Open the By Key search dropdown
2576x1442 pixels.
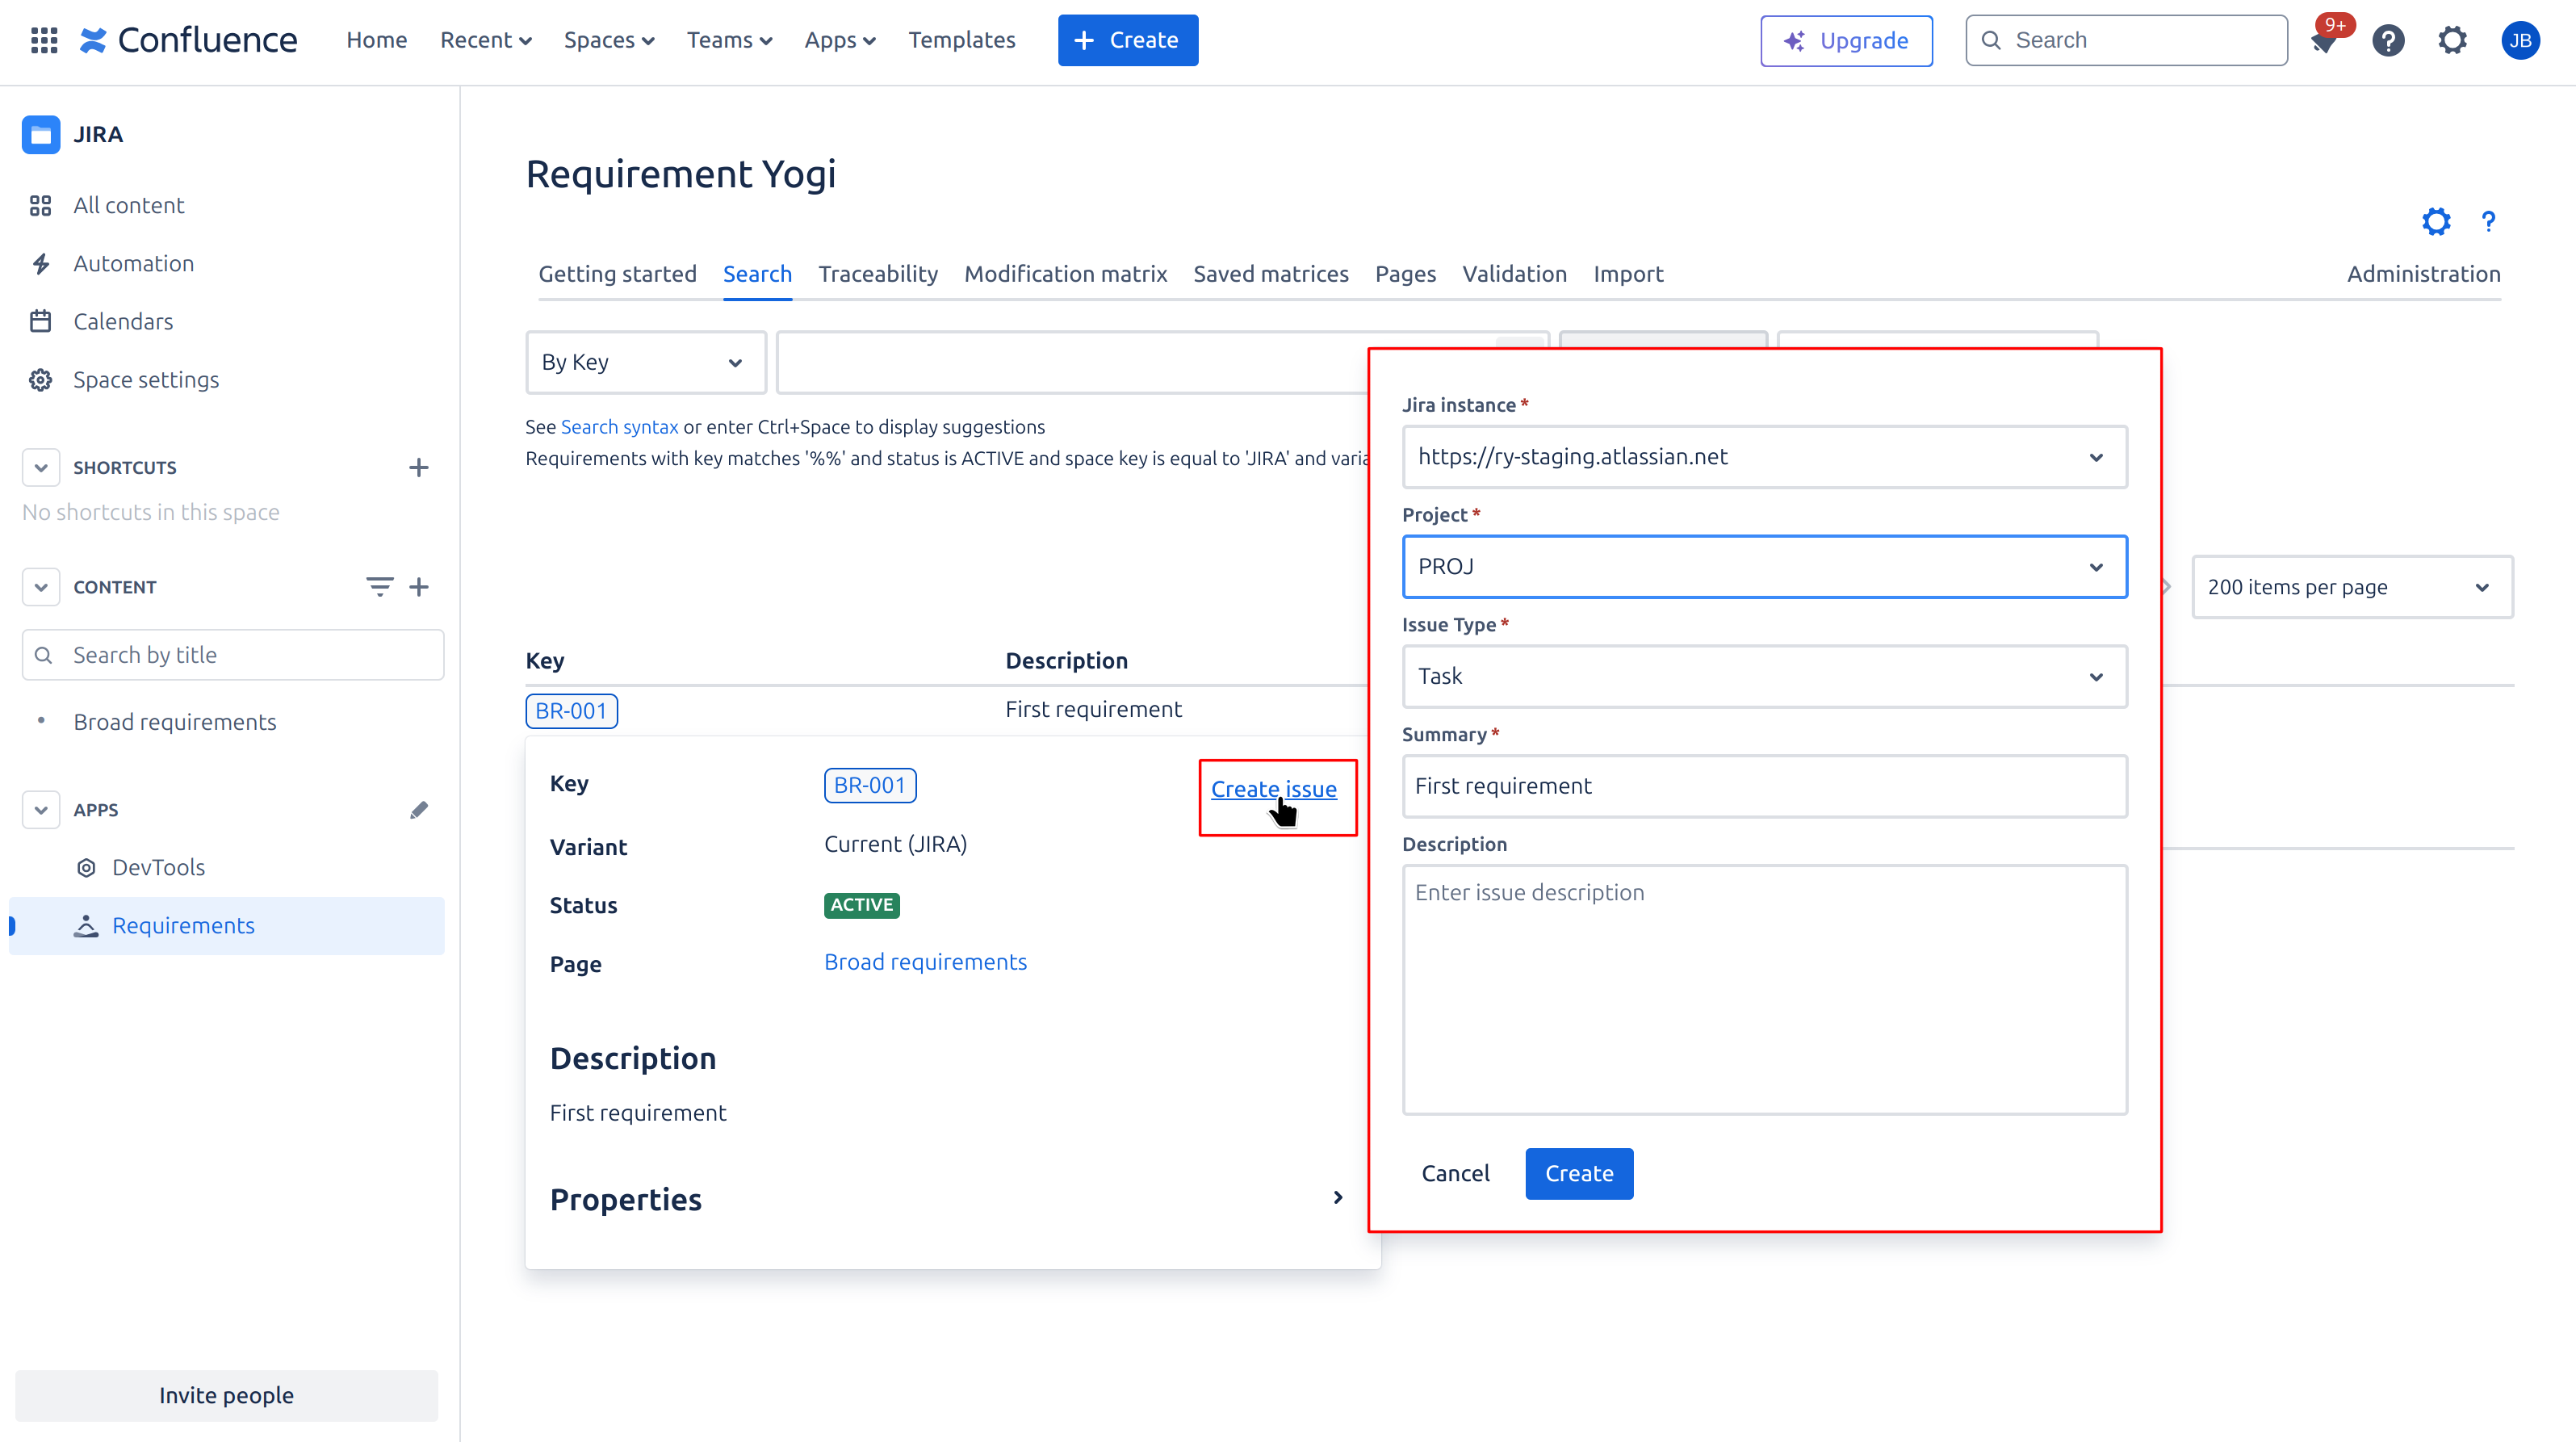645,362
